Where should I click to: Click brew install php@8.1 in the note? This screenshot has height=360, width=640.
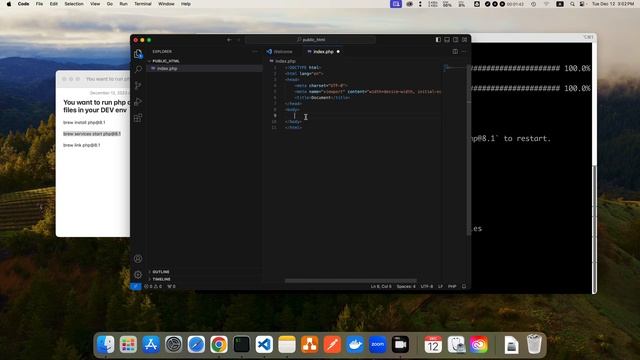click(84, 122)
